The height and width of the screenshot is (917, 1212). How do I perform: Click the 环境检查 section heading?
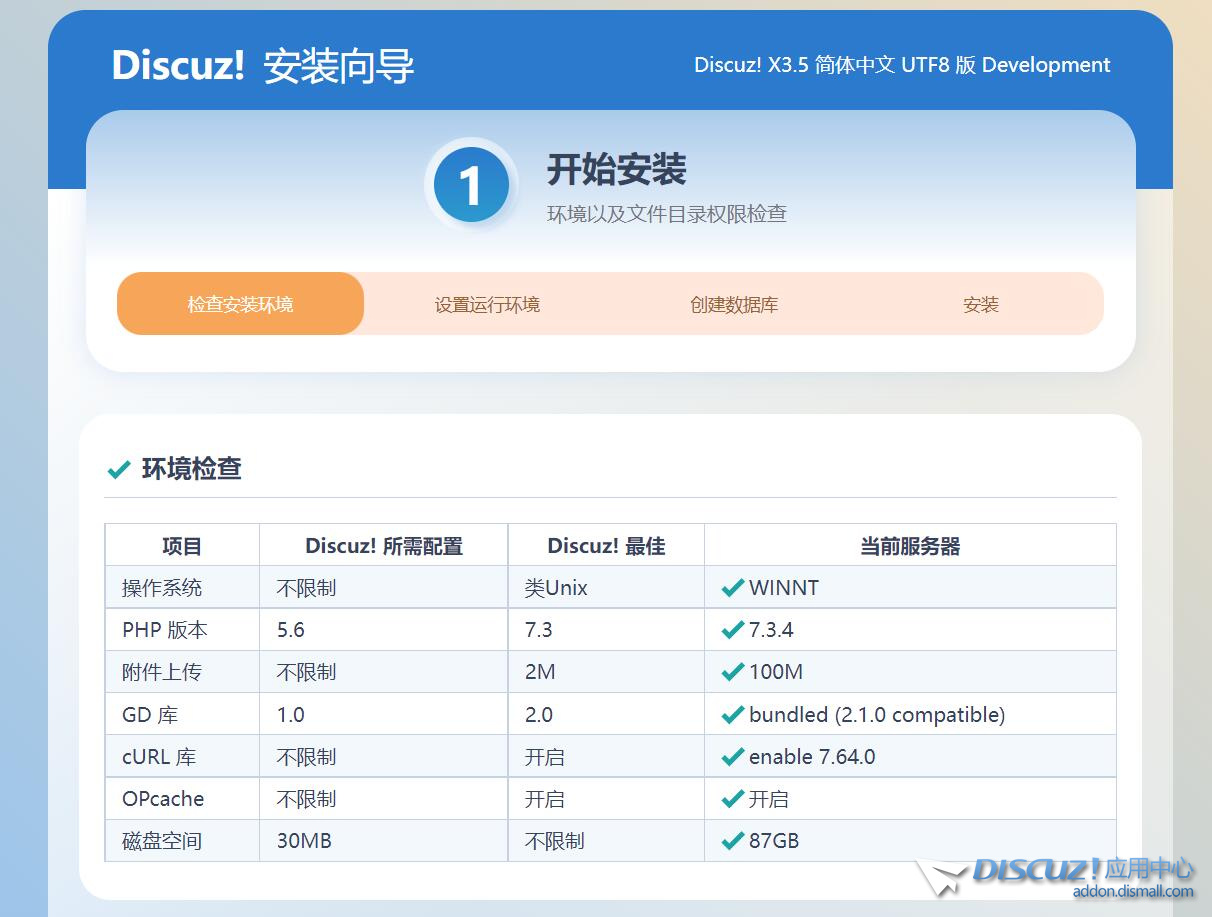click(x=192, y=469)
